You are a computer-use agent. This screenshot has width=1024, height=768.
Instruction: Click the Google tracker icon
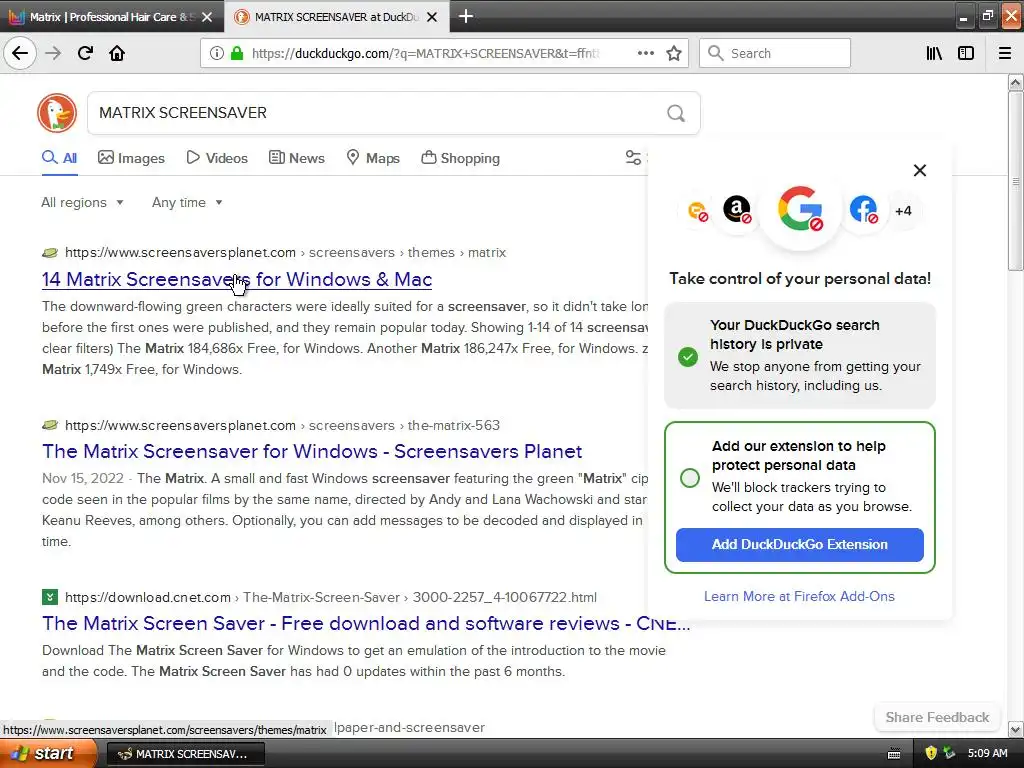(x=800, y=209)
